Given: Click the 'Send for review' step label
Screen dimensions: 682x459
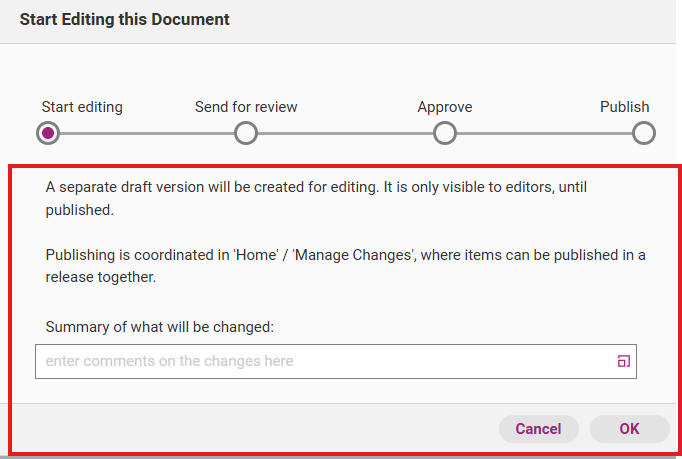Looking at the screenshot, I should 246,107.
